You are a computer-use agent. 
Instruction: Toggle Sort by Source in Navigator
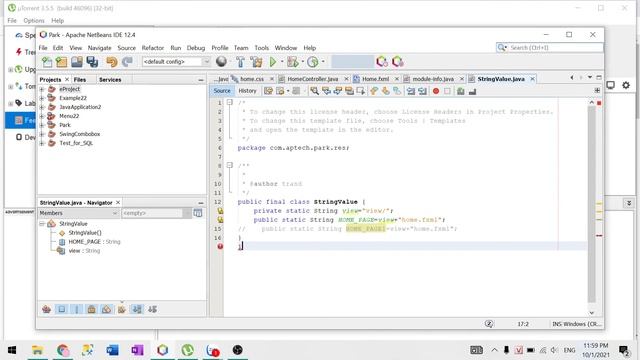[x=152, y=309]
